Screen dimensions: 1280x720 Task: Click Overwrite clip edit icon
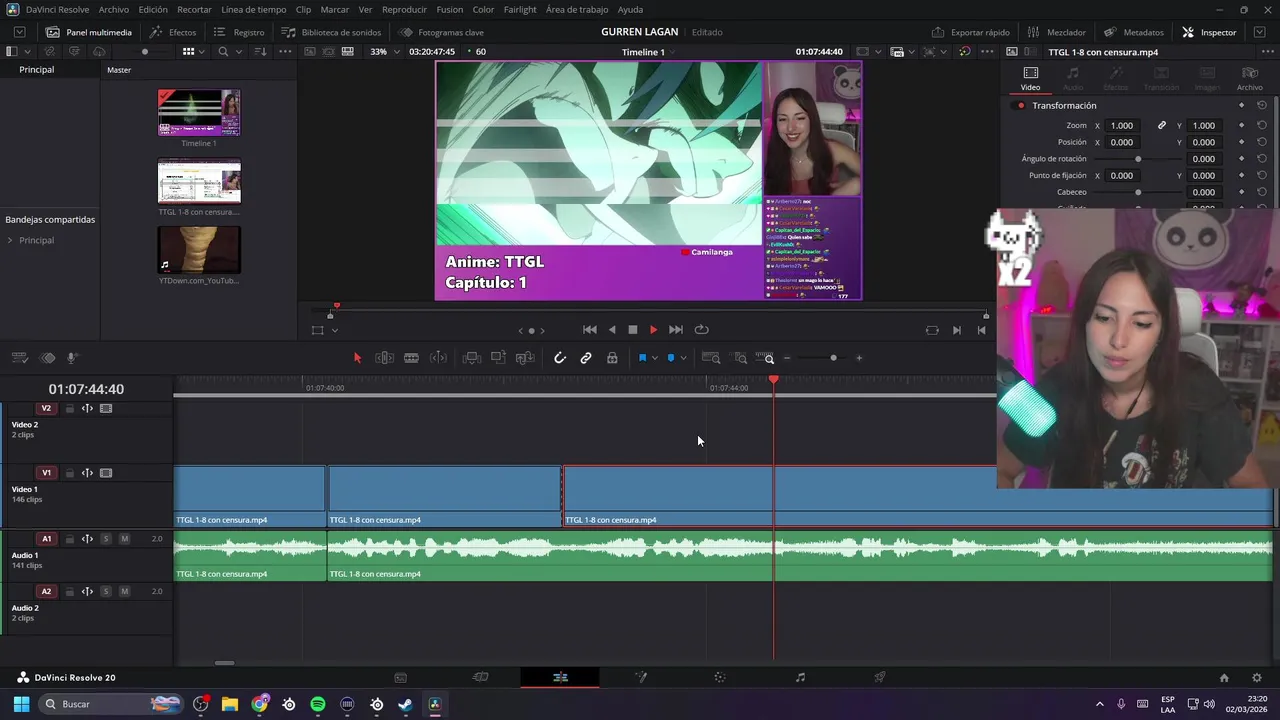click(x=498, y=358)
